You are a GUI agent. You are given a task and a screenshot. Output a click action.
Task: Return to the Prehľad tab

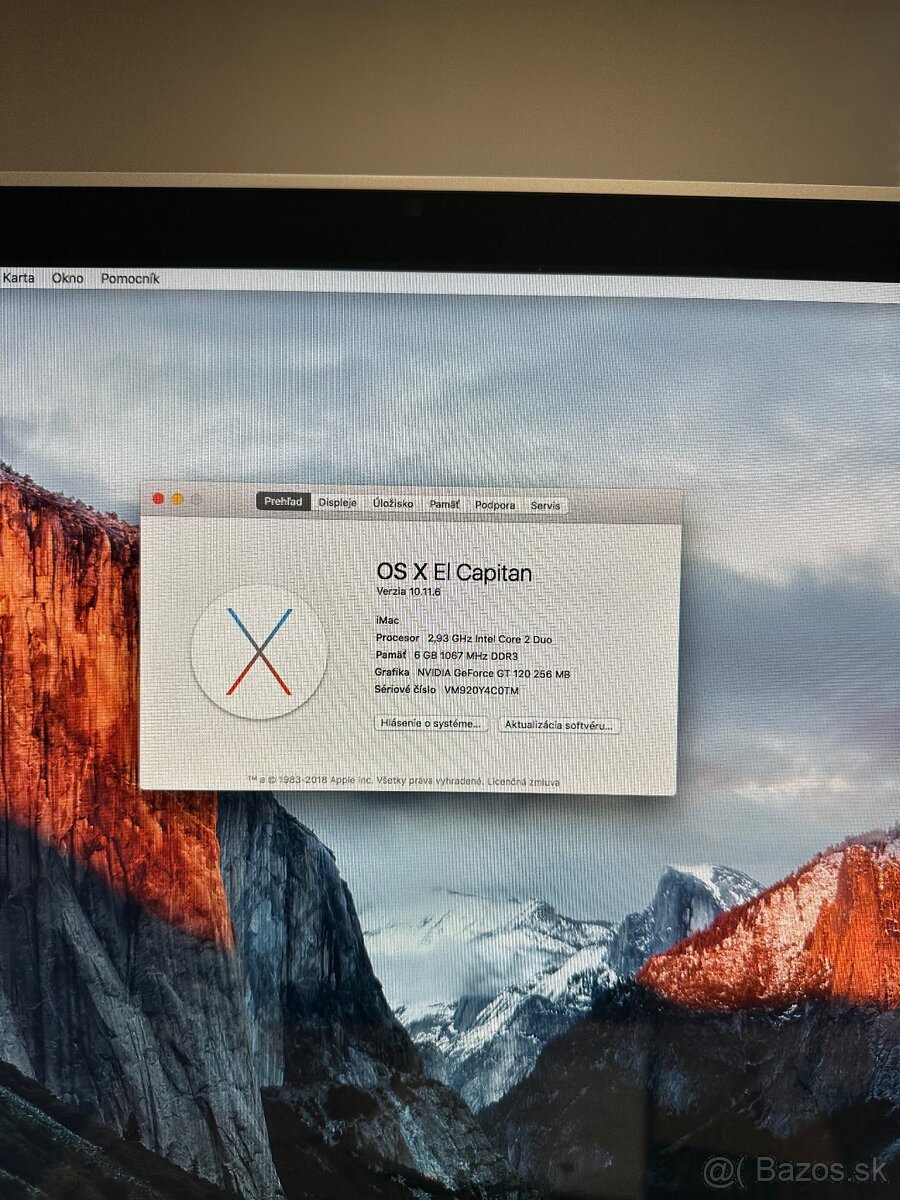[284, 502]
